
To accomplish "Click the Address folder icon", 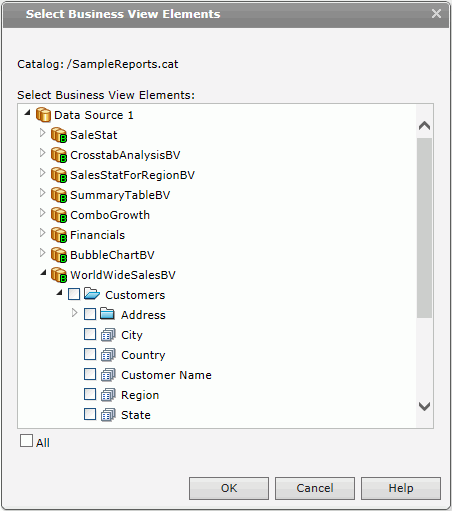I will (x=108, y=314).
